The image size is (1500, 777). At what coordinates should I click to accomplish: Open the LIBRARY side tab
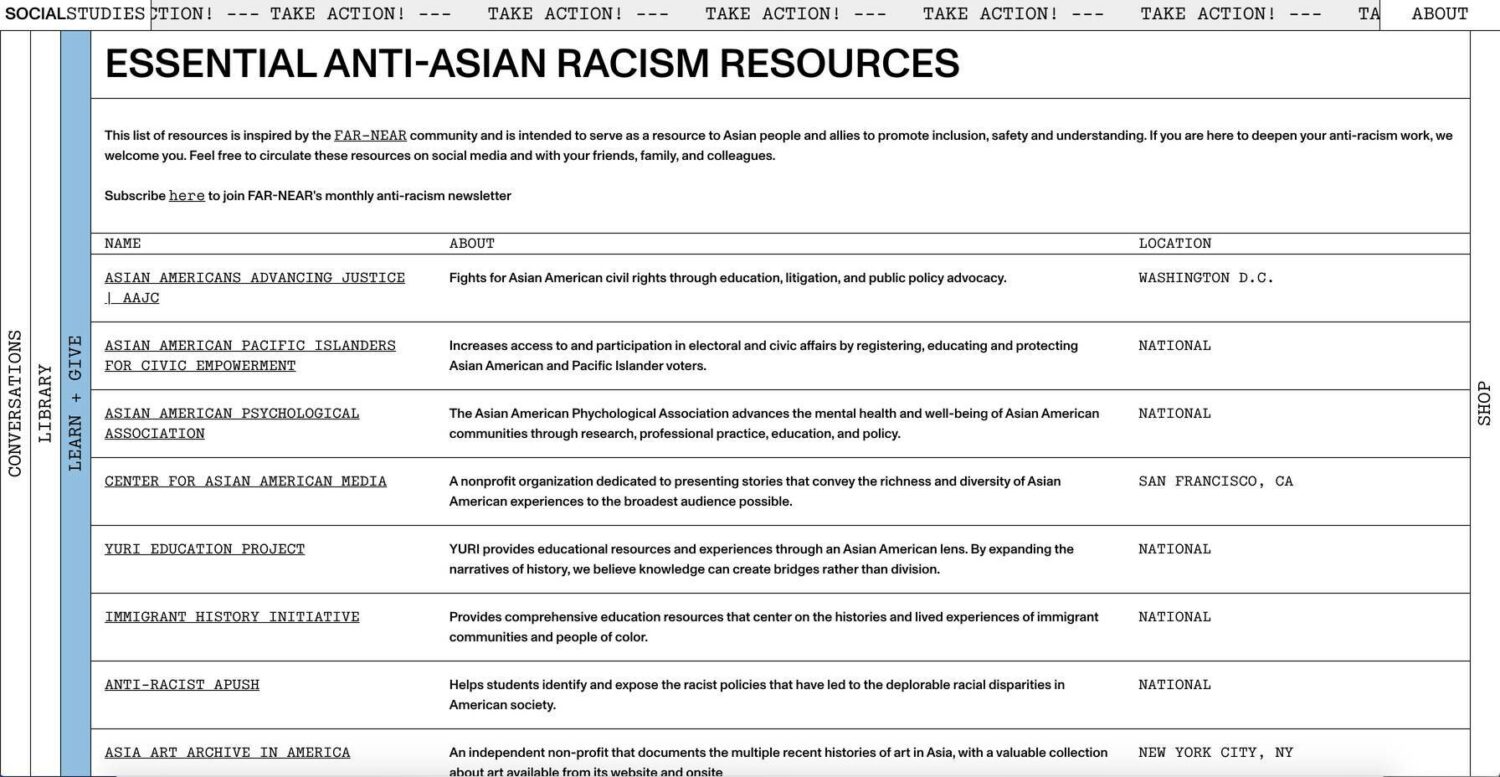coord(45,403)
